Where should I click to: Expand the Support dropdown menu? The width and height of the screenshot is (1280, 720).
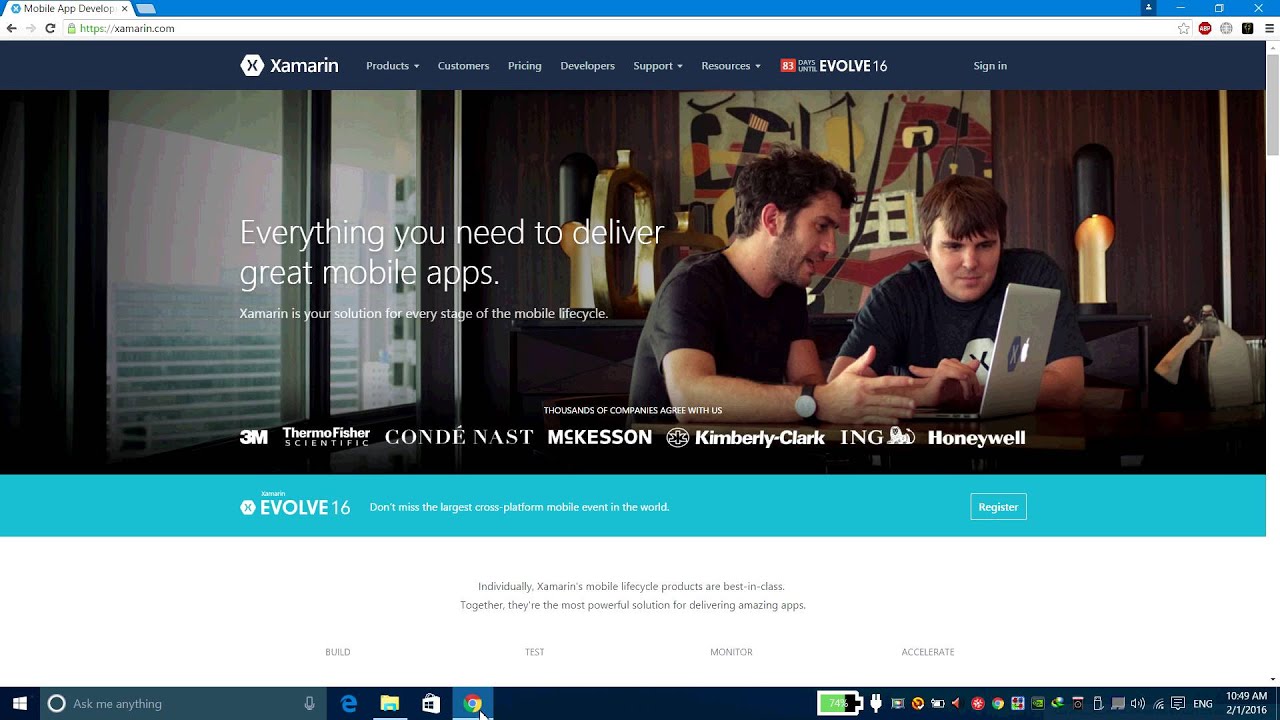coord(658,66)
